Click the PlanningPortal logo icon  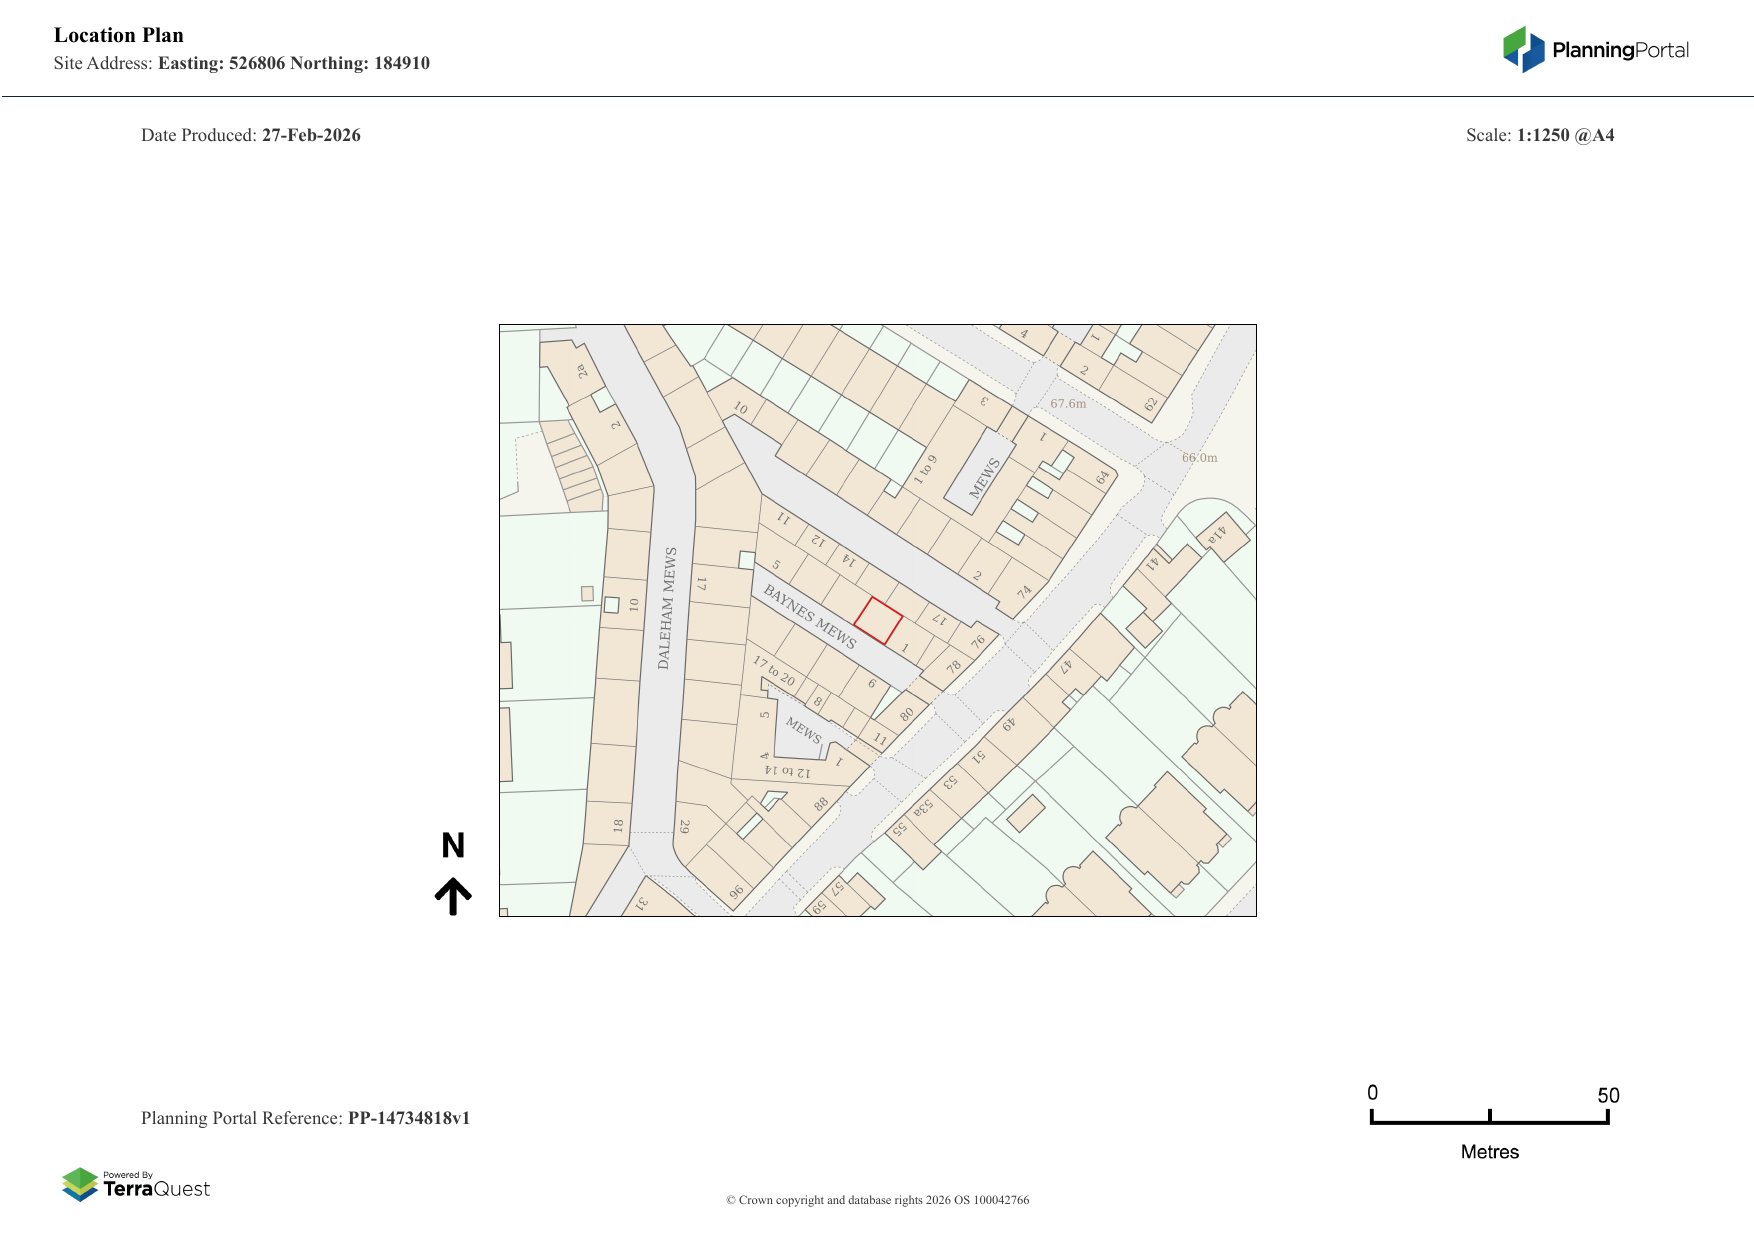click(x=1523, y=50)
